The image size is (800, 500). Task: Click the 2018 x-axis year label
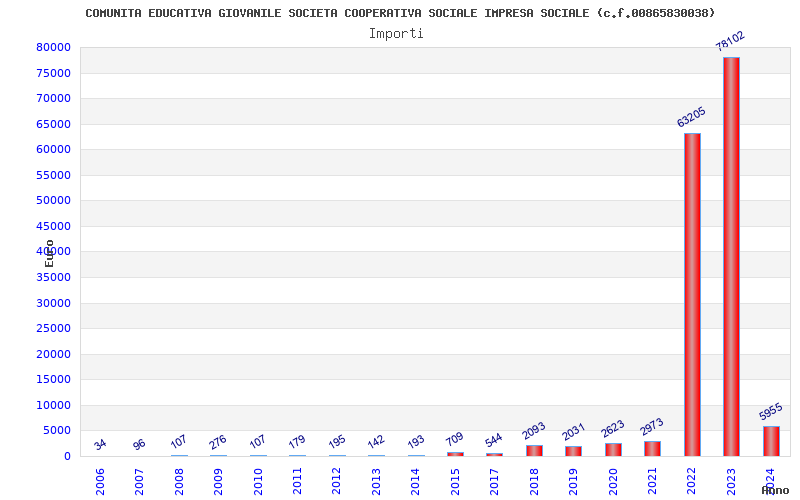[534, 481]
